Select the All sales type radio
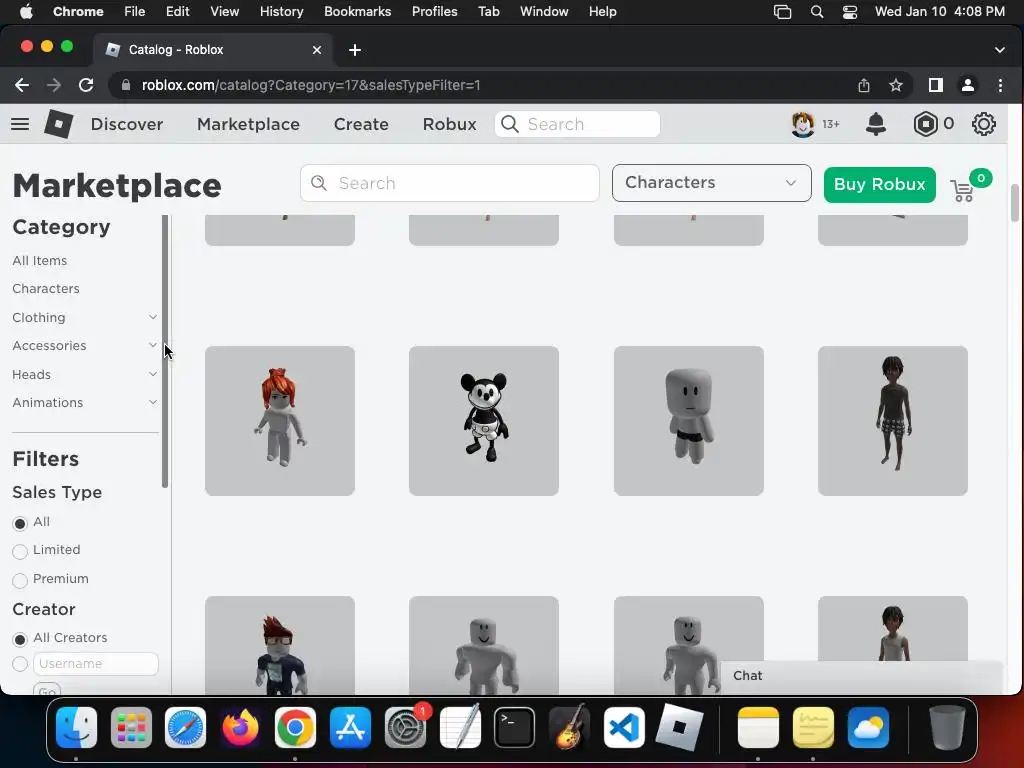The height and width of the screenshot is (768, 1024). 20,523
